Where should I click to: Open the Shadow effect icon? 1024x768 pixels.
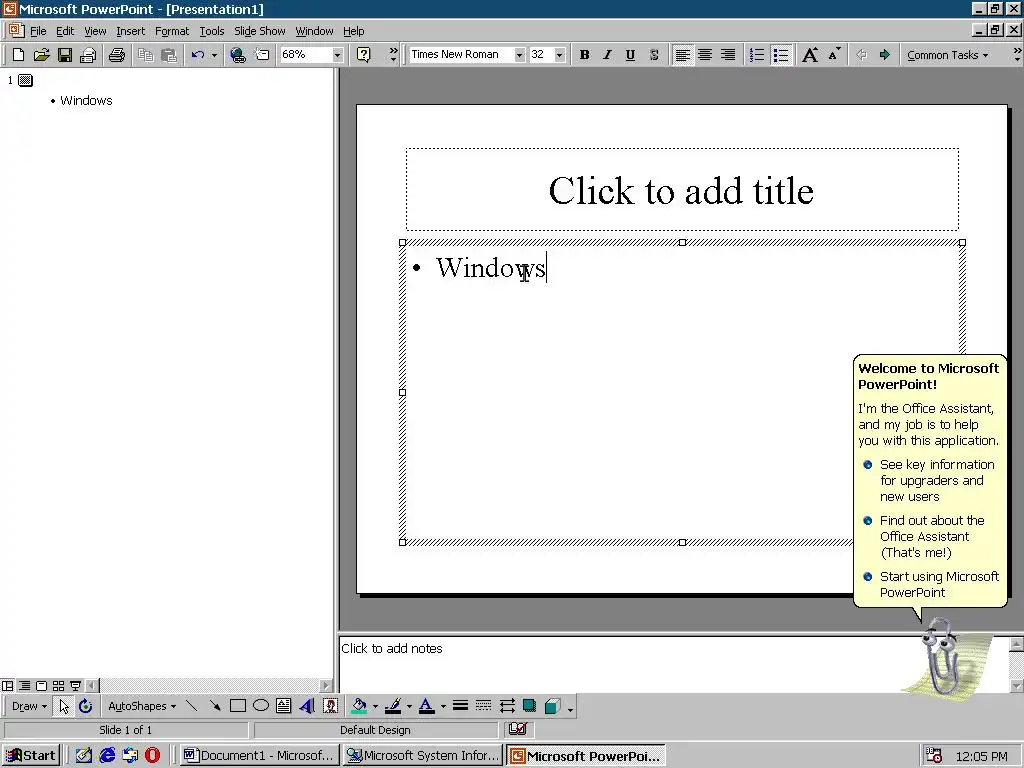pyautogui.click(x=529, y=706)
